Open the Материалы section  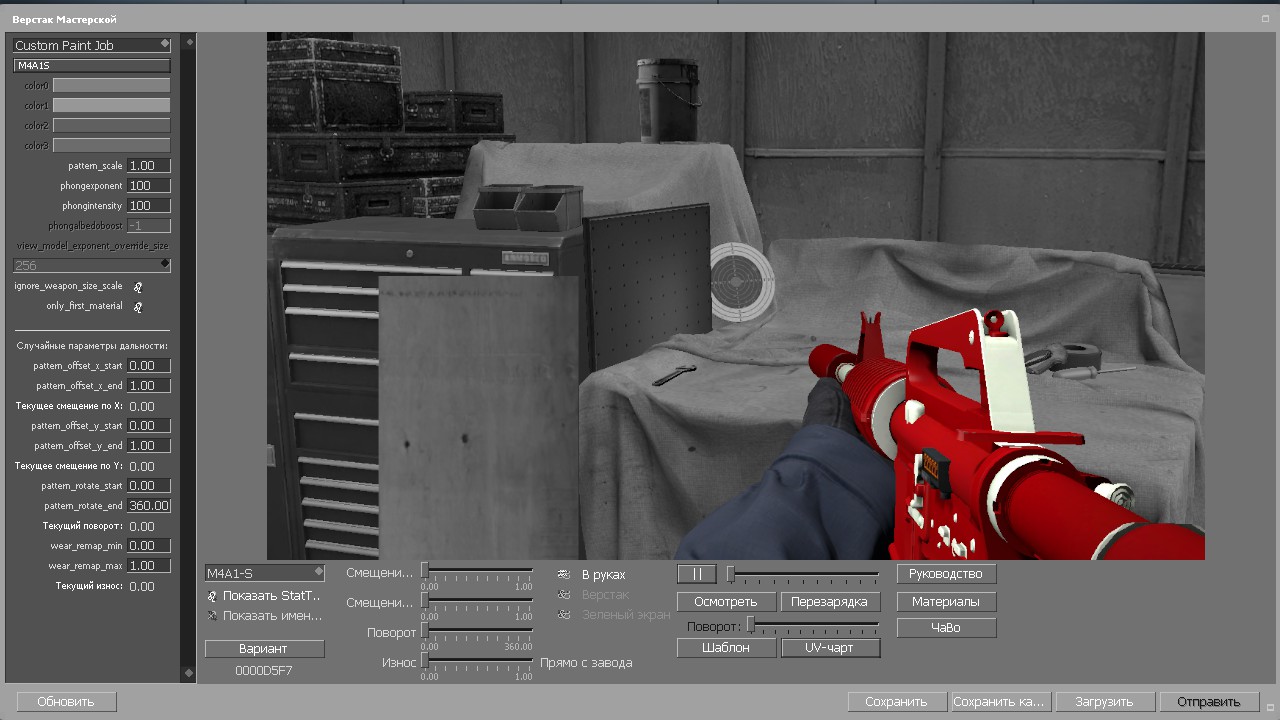coord(947,602)
